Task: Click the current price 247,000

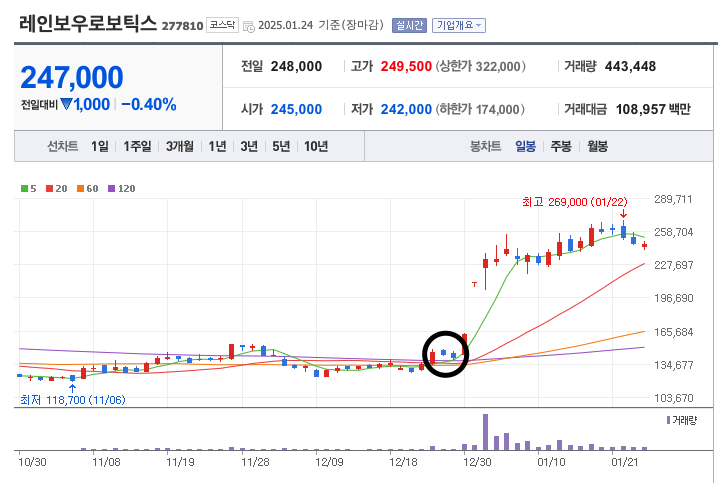Action: [72, 77]
